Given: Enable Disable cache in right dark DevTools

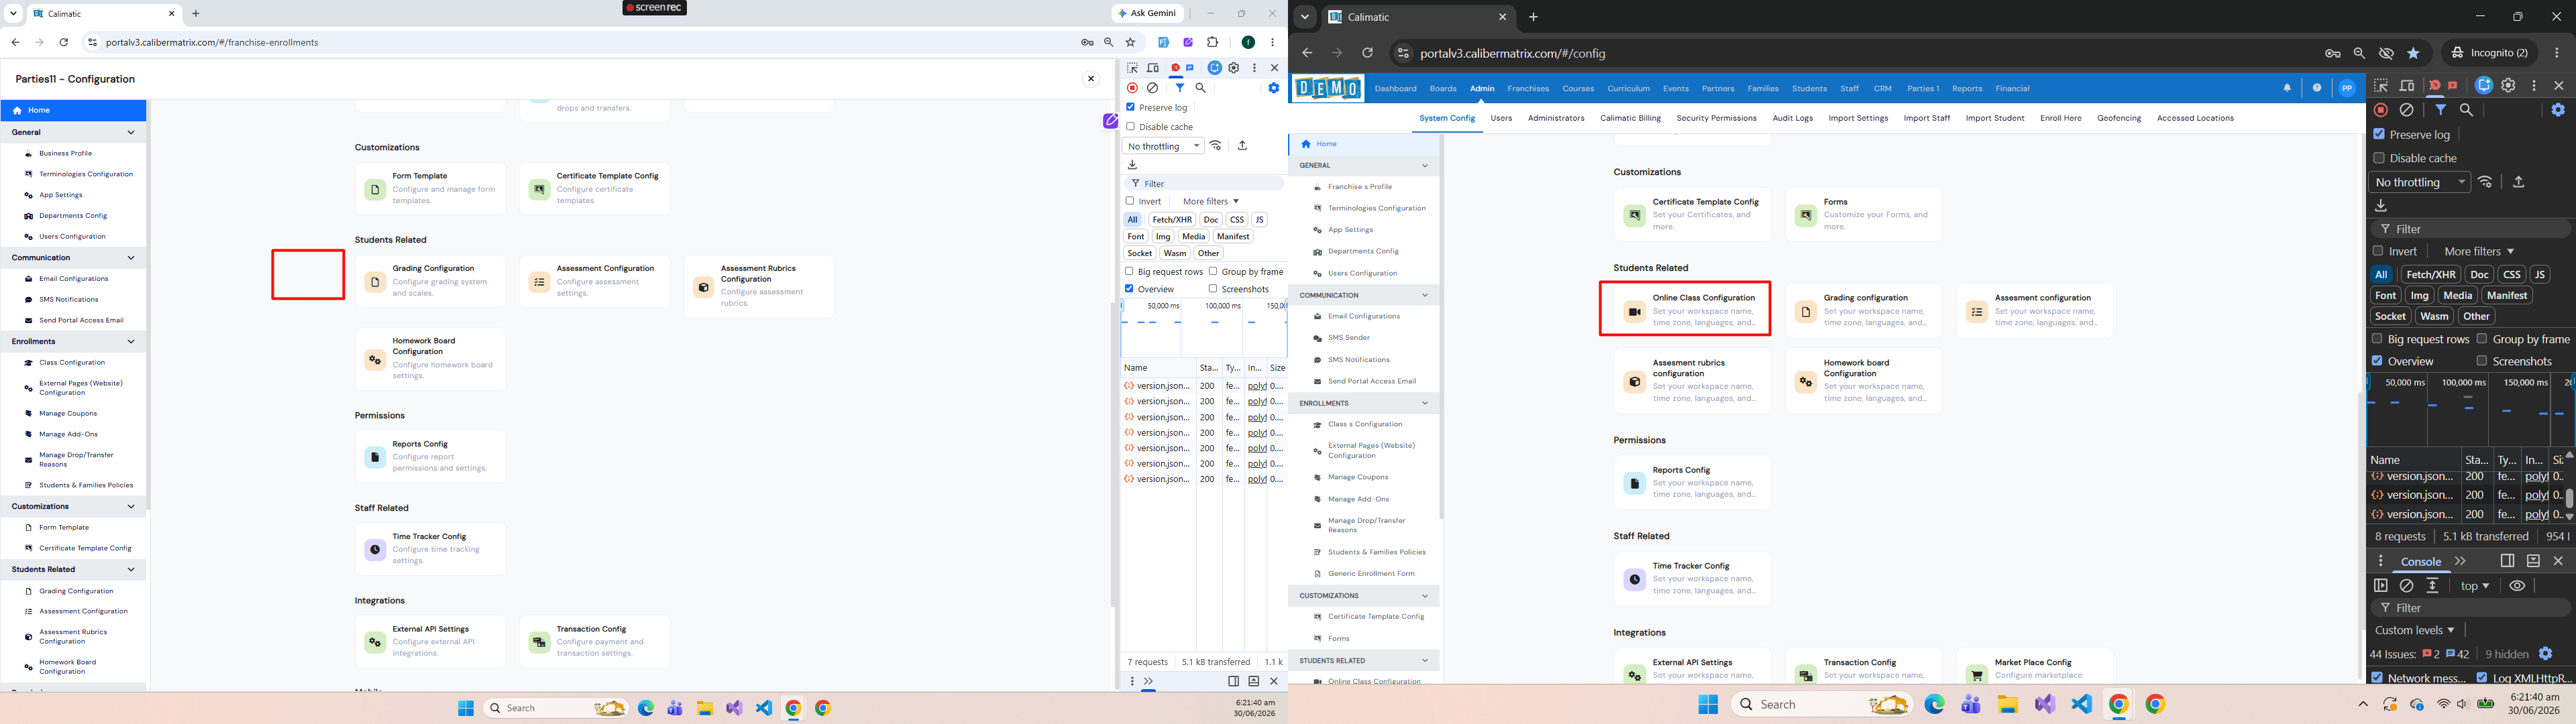Looking at the screenshot, I should (x=2379, y=158).
